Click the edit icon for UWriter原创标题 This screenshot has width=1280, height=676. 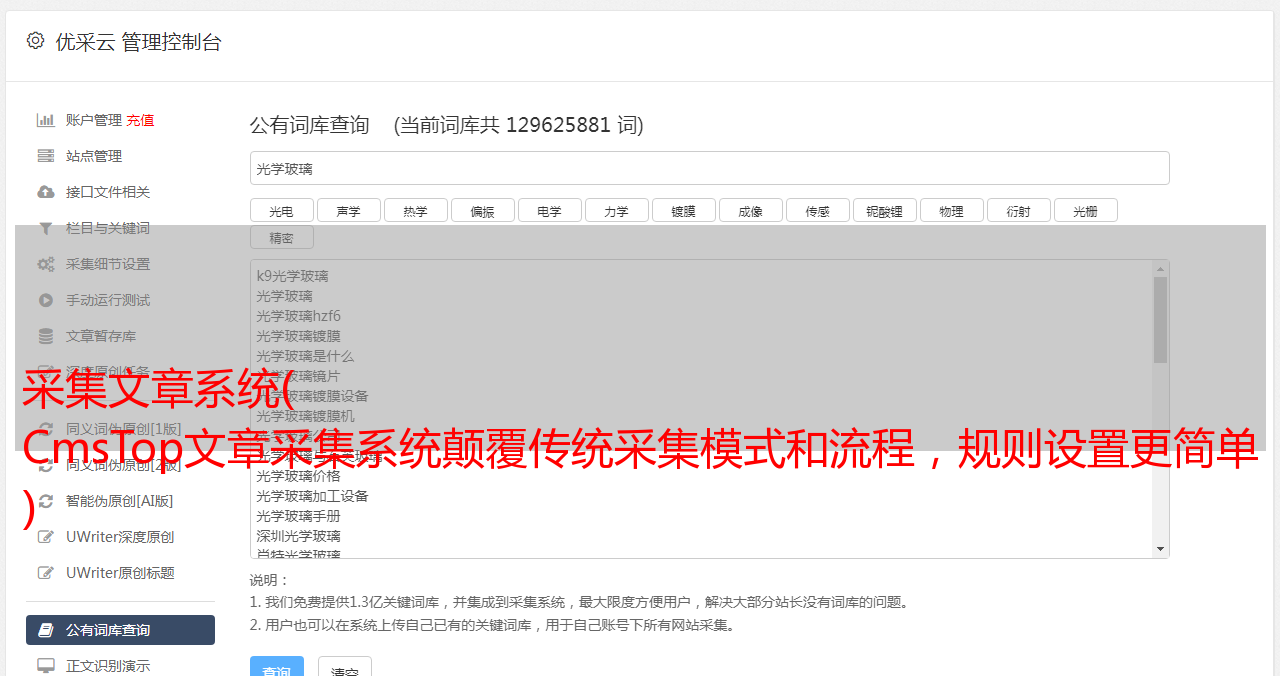click(46, 573)
